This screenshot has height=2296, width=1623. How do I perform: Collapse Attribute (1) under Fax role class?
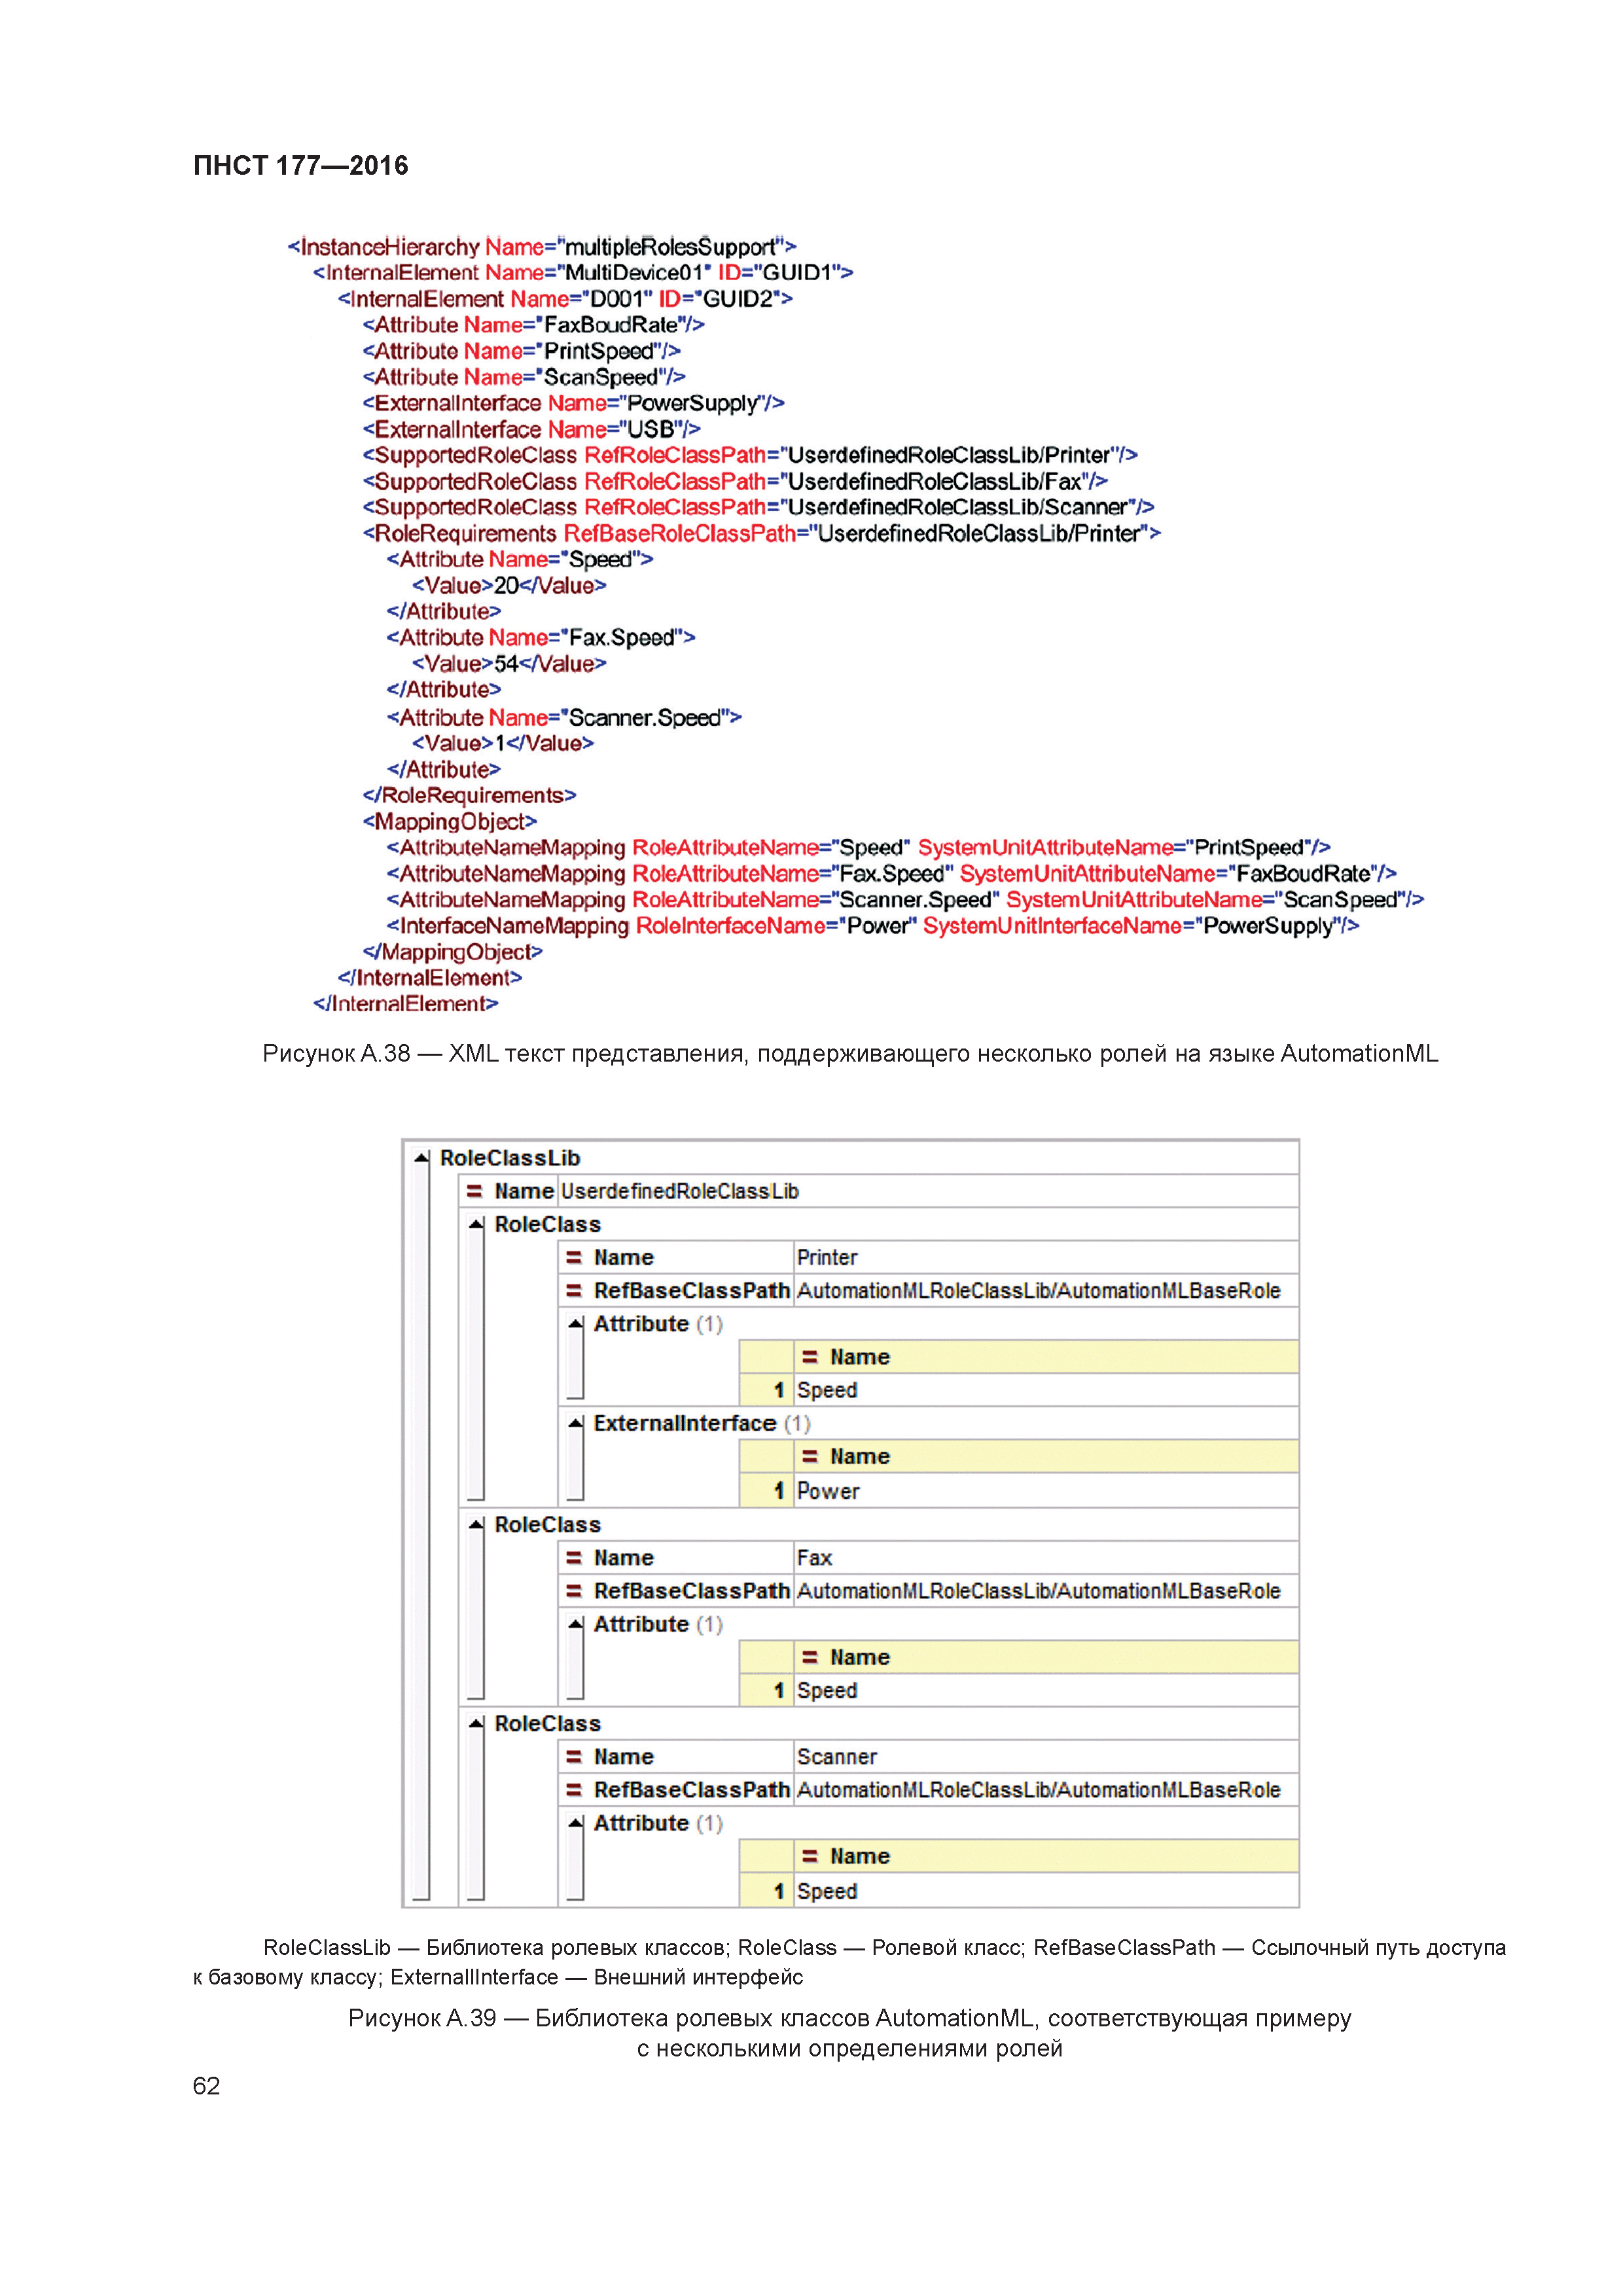[575, 1624]
